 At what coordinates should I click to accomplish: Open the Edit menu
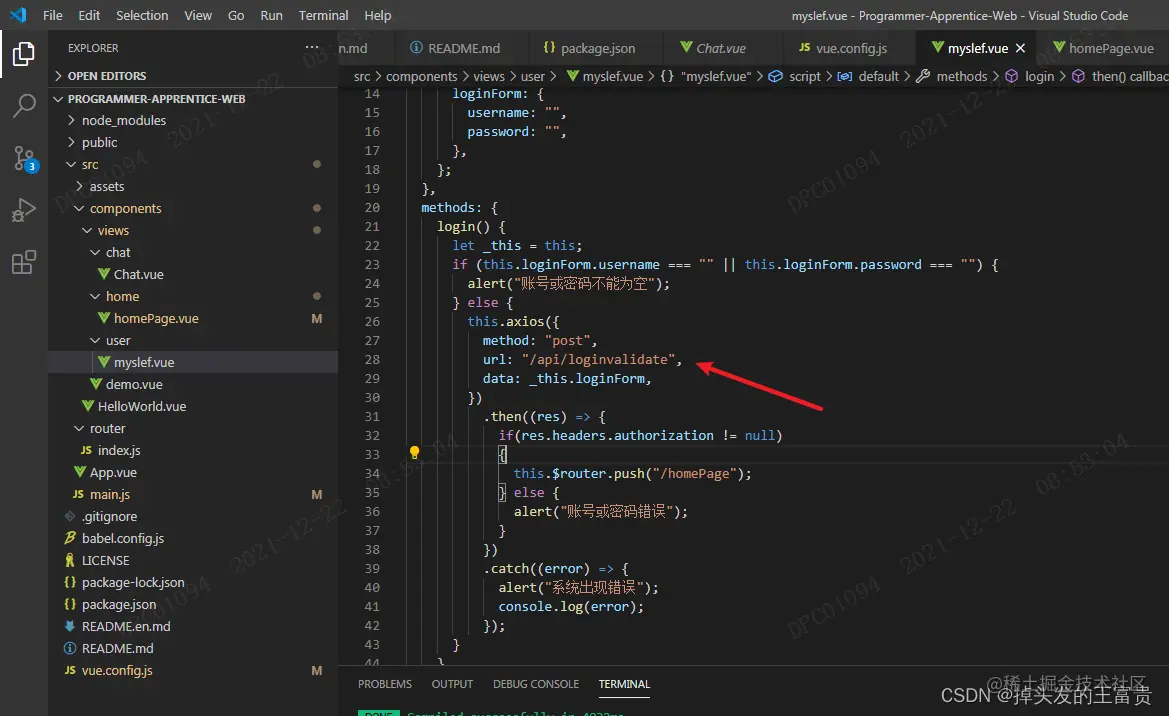pos(89,15)
